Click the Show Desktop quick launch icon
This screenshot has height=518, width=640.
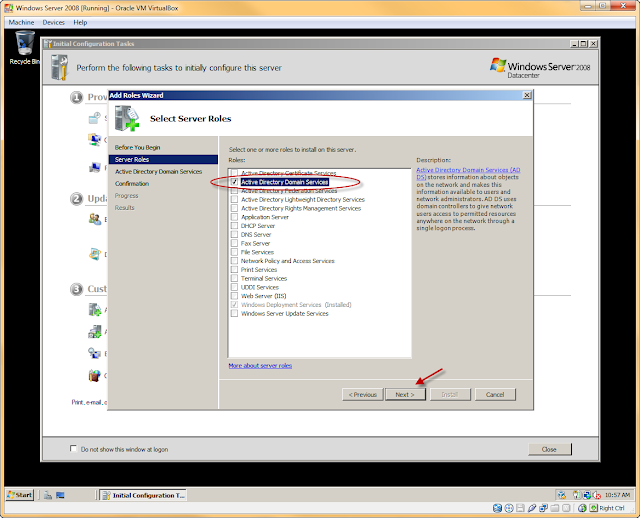click(x=60, y=495)
